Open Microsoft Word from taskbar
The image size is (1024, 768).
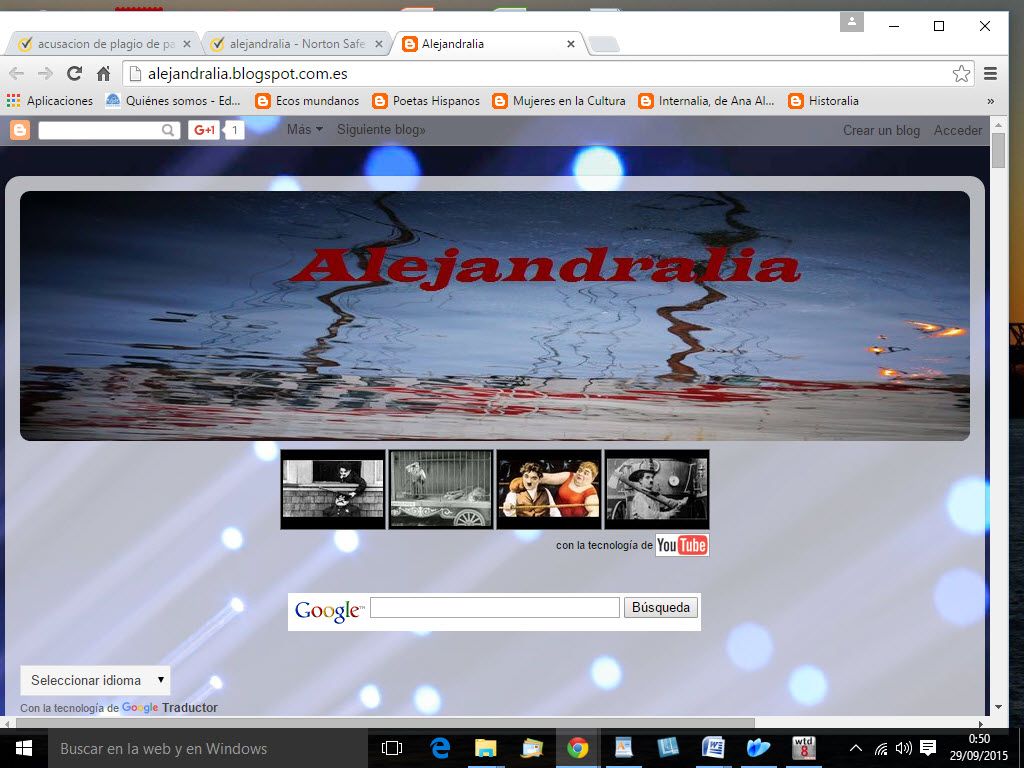click(712, 748)
